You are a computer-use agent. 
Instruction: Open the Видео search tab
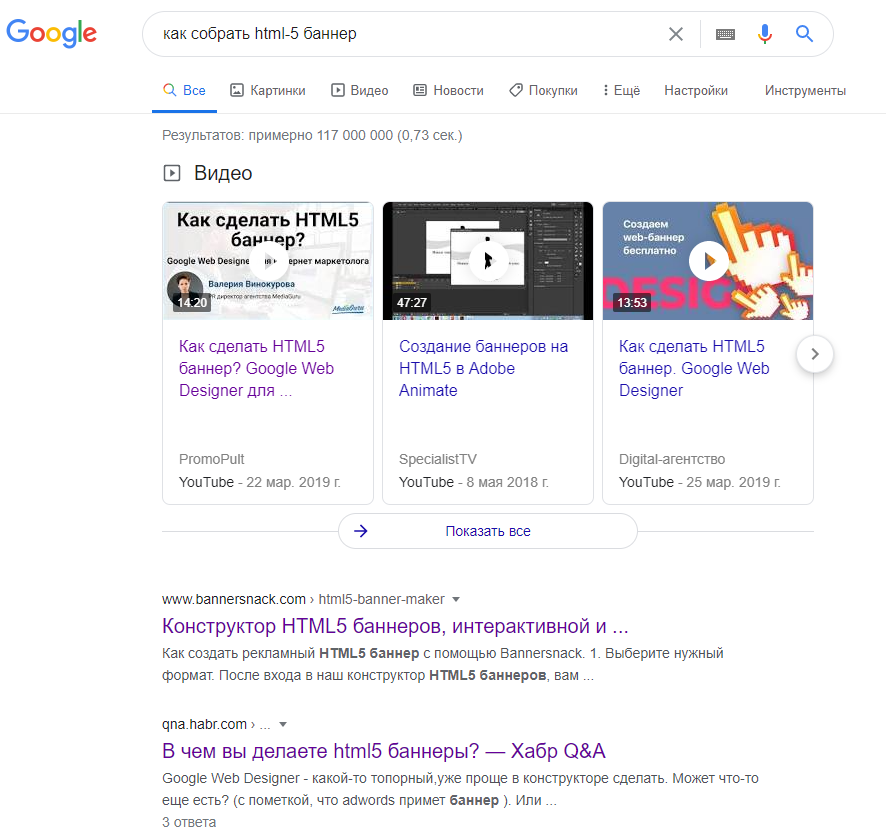click(x=360, y=90)
